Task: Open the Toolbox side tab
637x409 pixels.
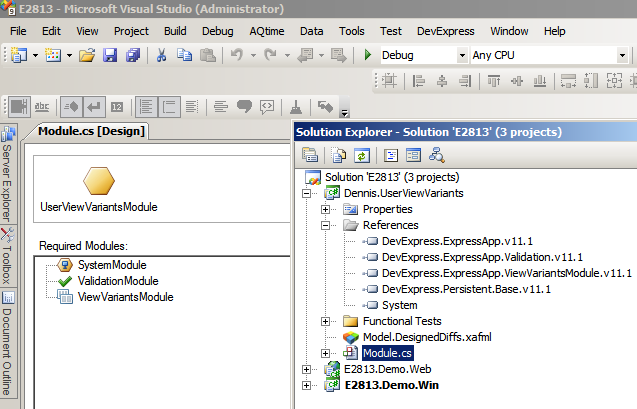Action: (8, 255)
